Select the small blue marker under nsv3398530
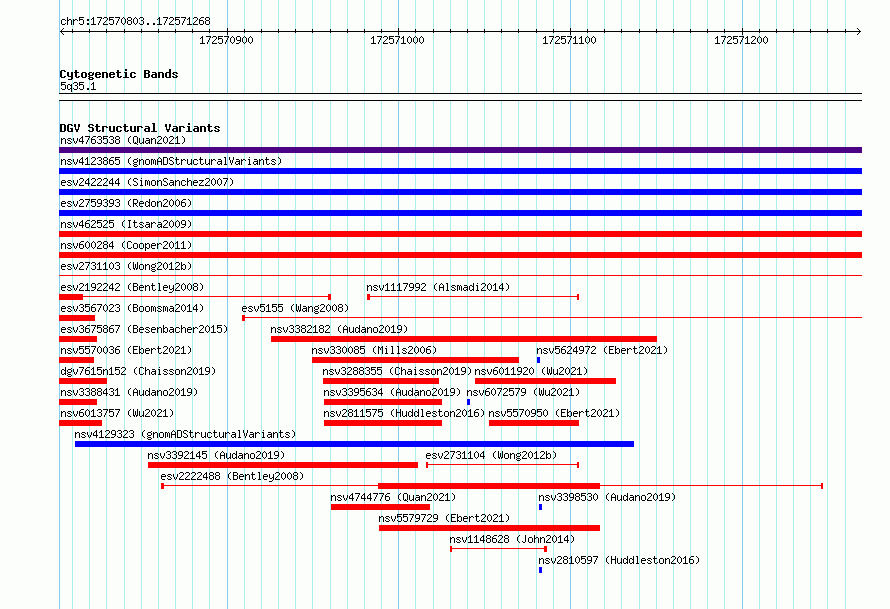Screen dimensions: 890x609 [x=540, y=507]
